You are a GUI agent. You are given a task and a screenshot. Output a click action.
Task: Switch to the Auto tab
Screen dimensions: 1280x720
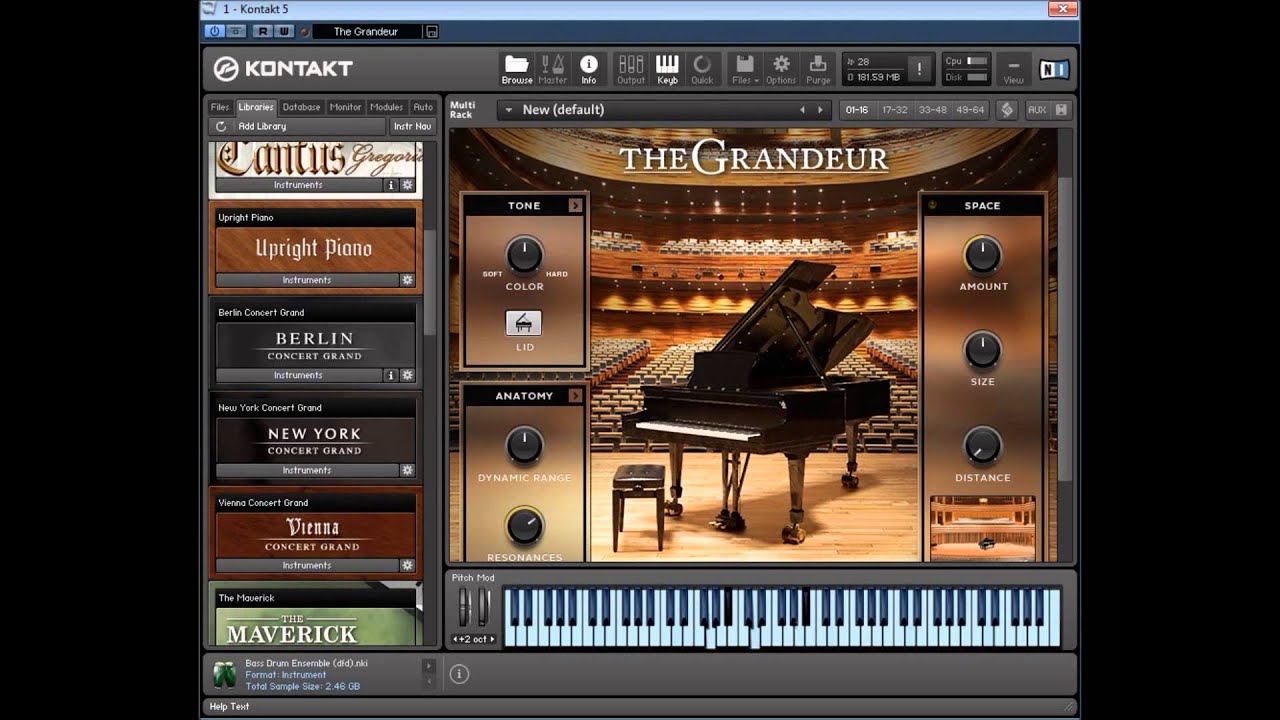[423, 107]
